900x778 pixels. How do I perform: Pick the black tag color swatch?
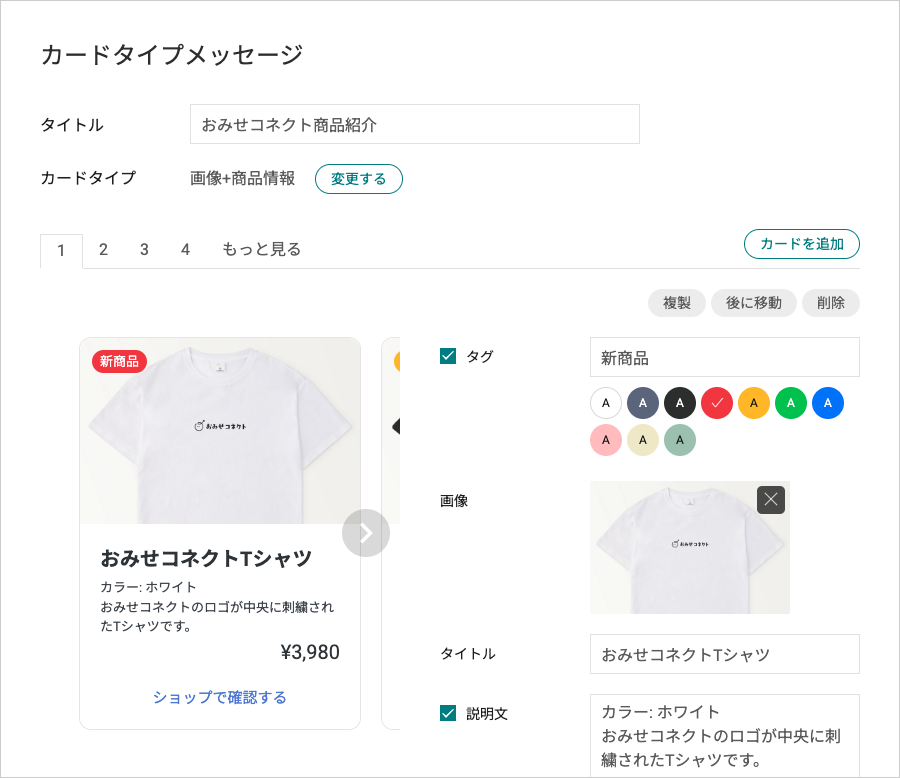click(x=680, y=403)
